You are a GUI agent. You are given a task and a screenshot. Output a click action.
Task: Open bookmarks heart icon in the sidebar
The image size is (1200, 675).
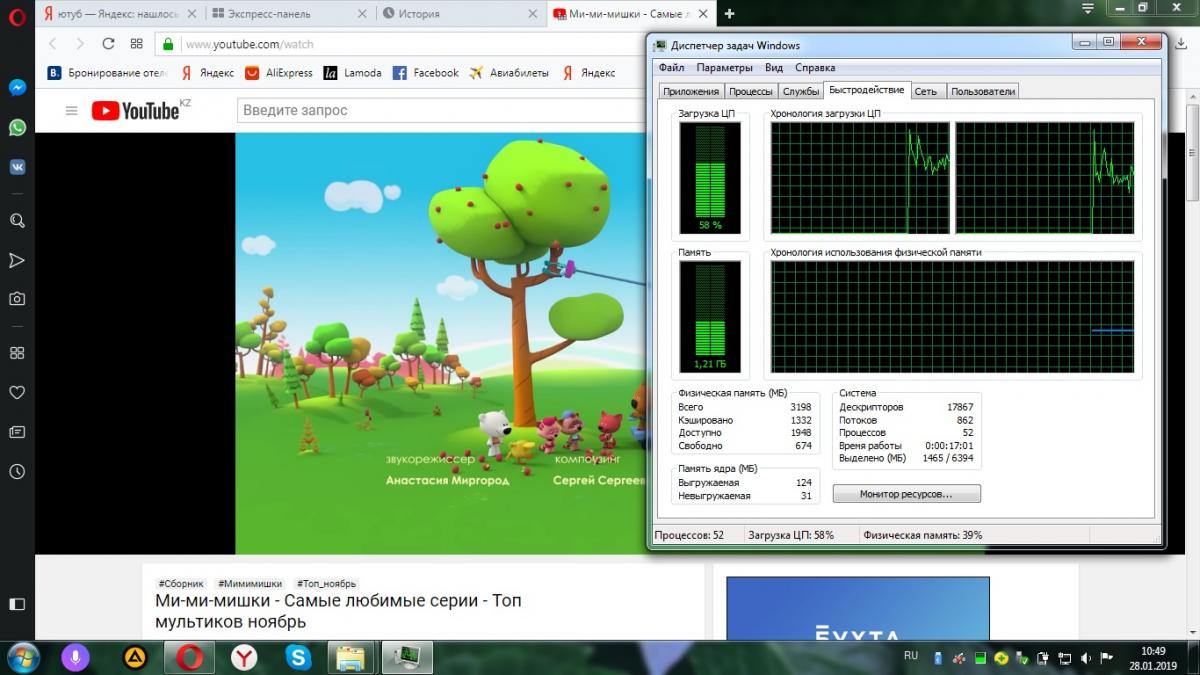17,392
